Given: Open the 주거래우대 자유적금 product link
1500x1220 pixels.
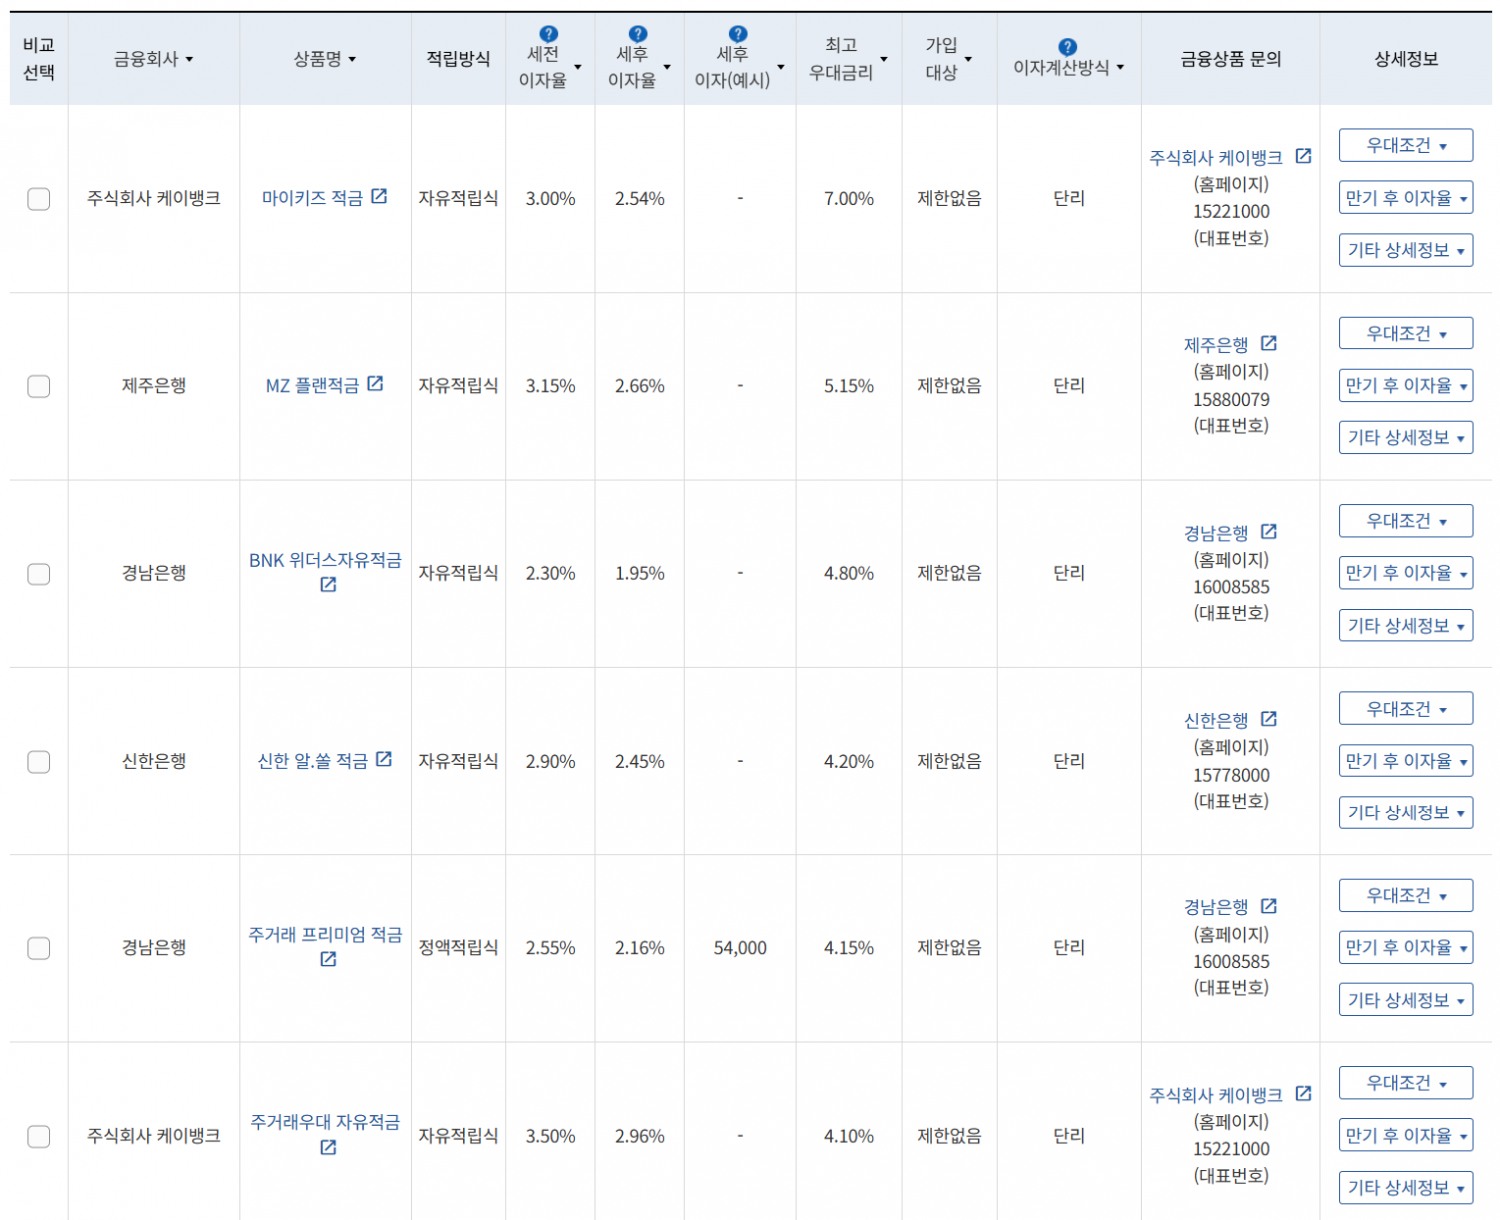Looking at the screenshot, I should tap(325, 1122).
